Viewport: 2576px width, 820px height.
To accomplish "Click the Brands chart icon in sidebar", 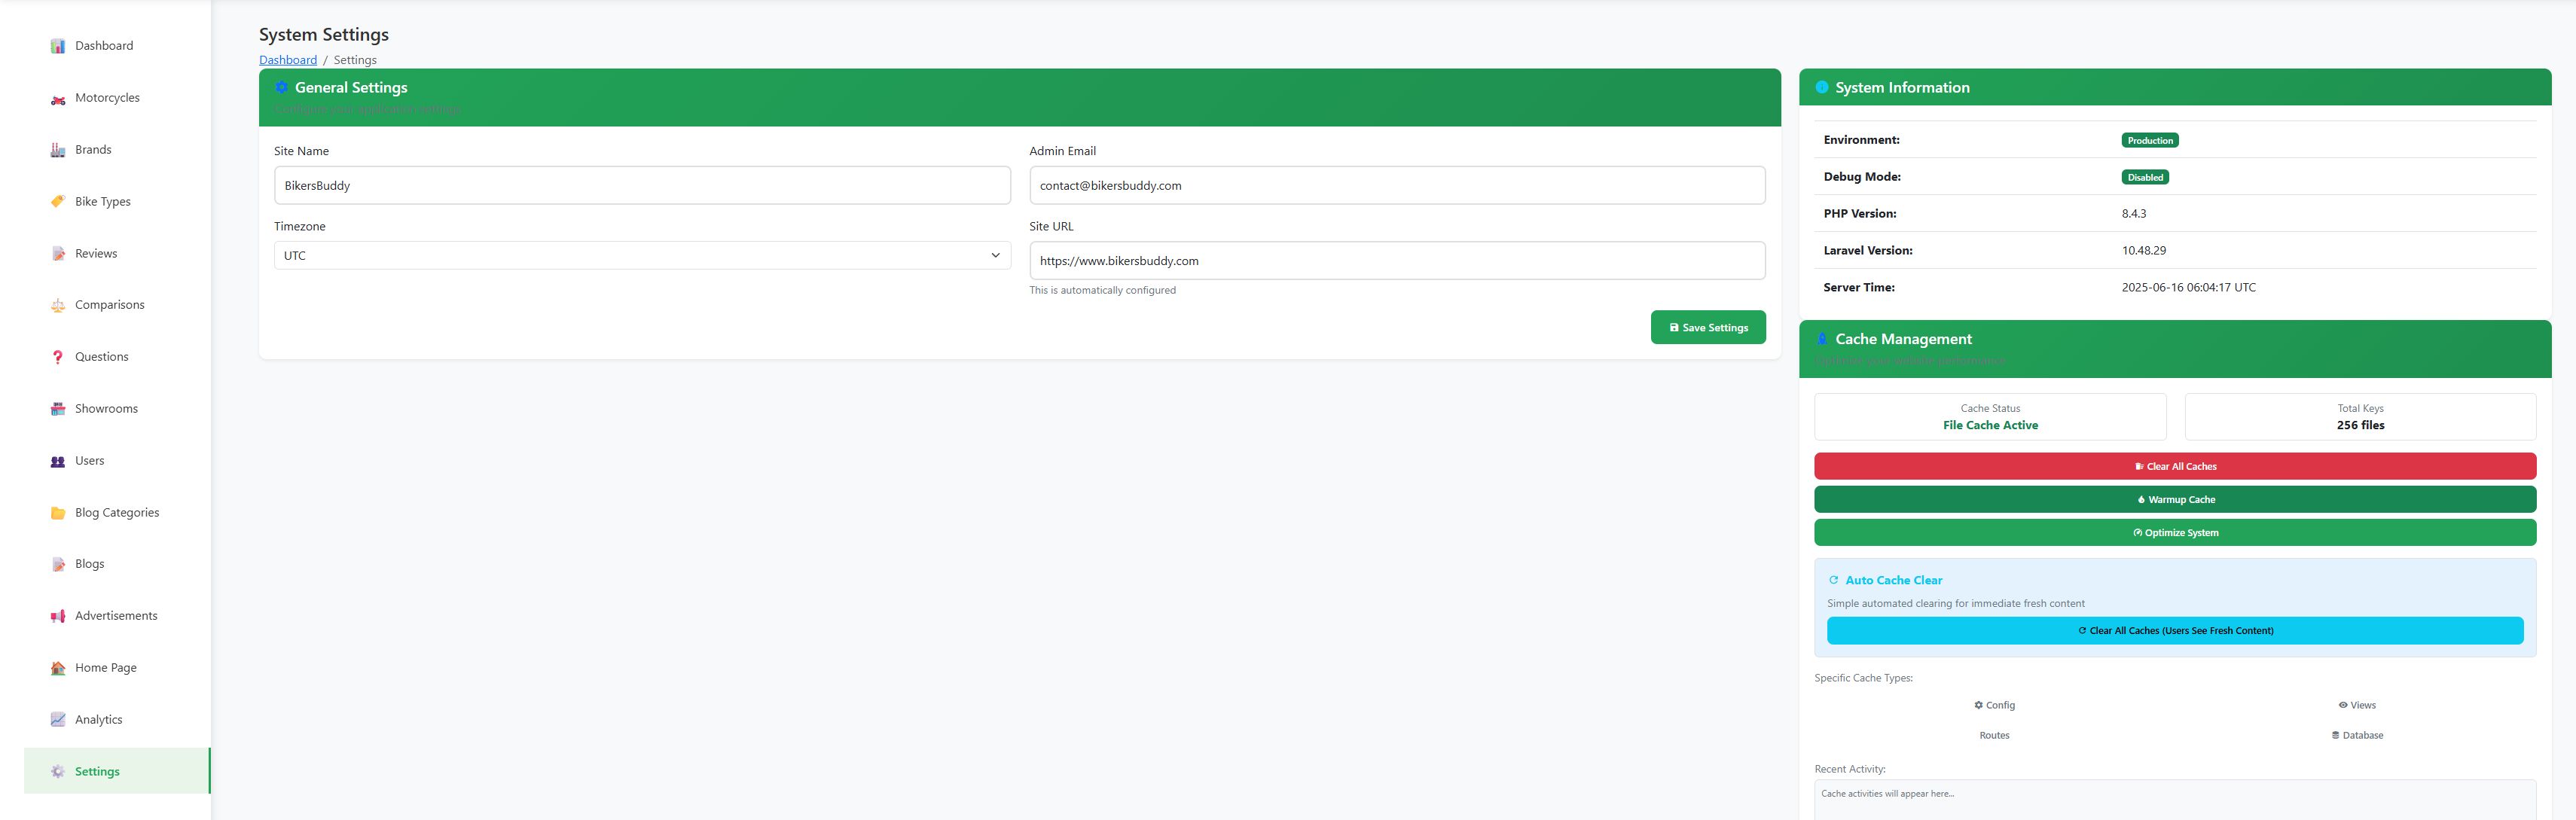I will [x=58, y=150].
